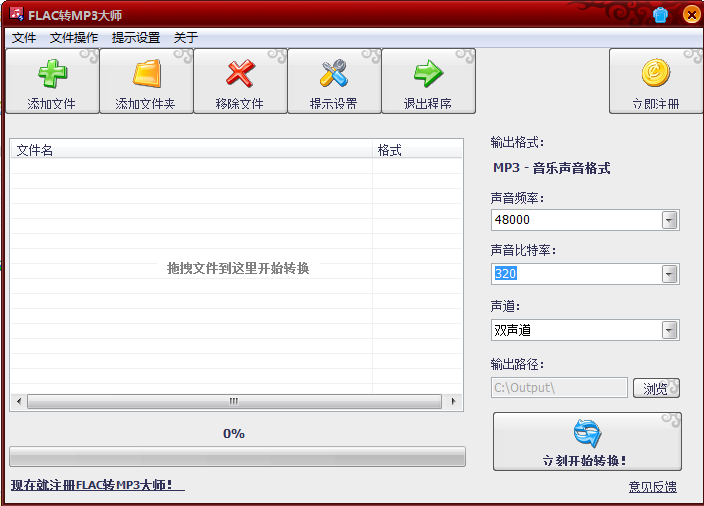
Task: Open the 文件操作 menu
Action: click(x=74, y=38)
